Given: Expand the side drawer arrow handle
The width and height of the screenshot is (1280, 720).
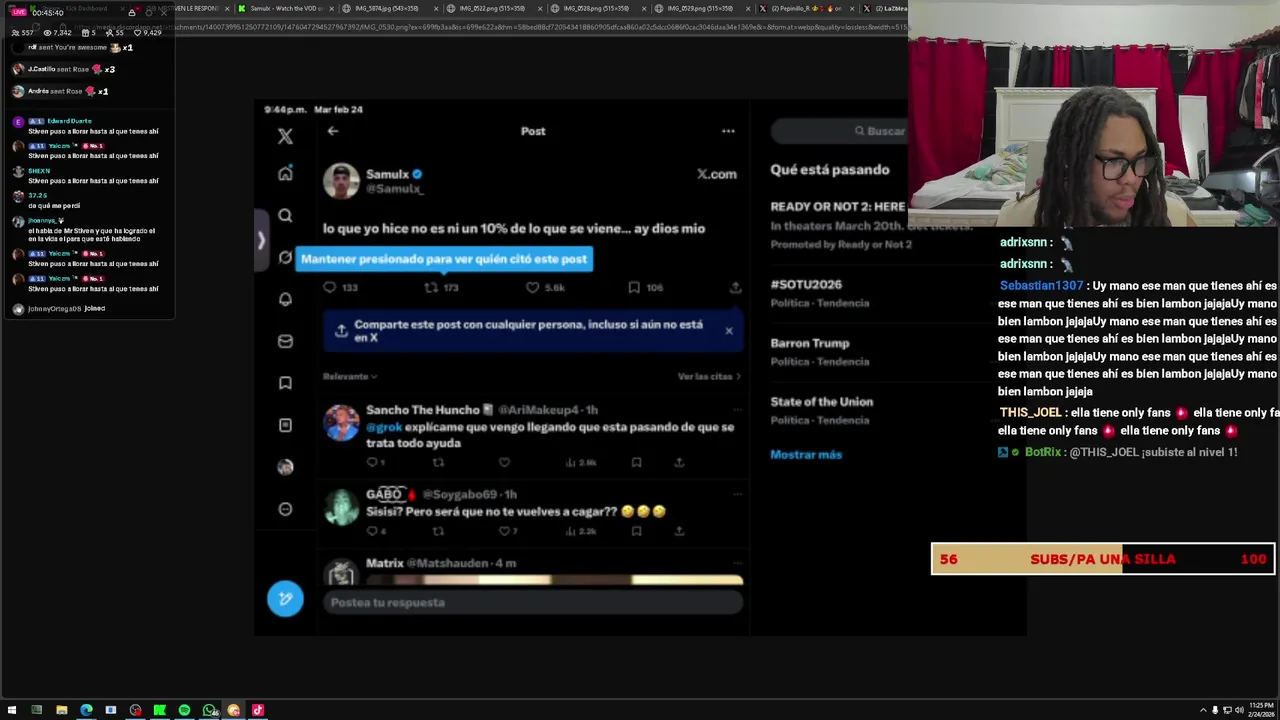Looking at the screenshot, I should (261, 240).
